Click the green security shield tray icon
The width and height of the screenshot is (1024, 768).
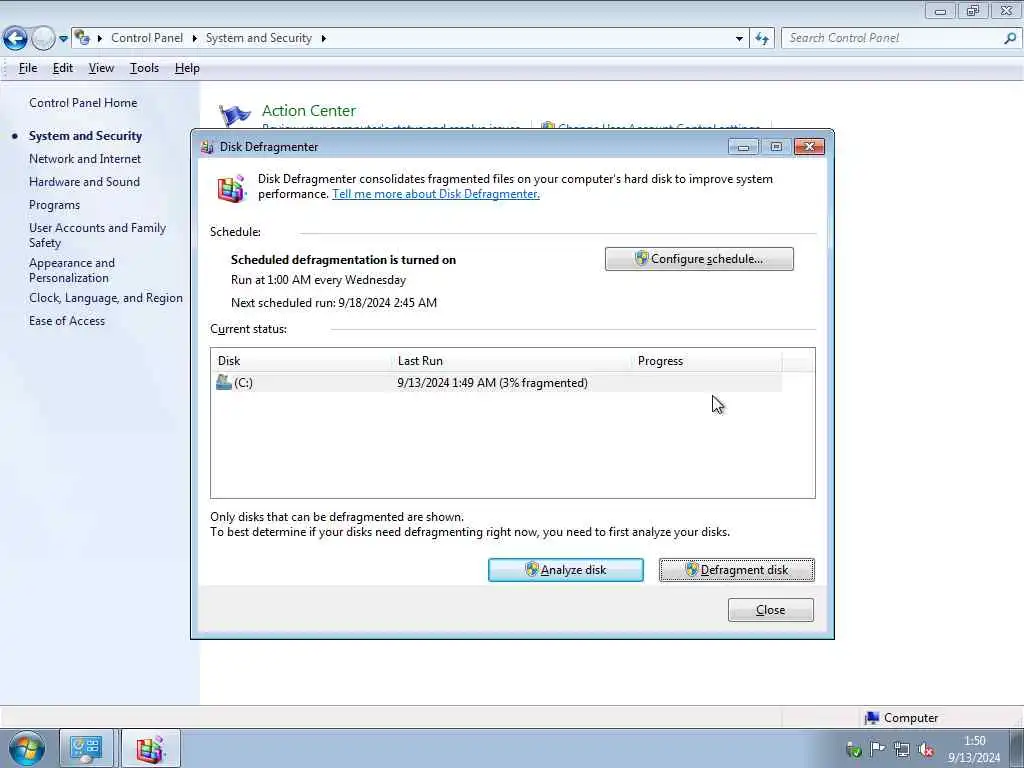[x=854, y=750]
